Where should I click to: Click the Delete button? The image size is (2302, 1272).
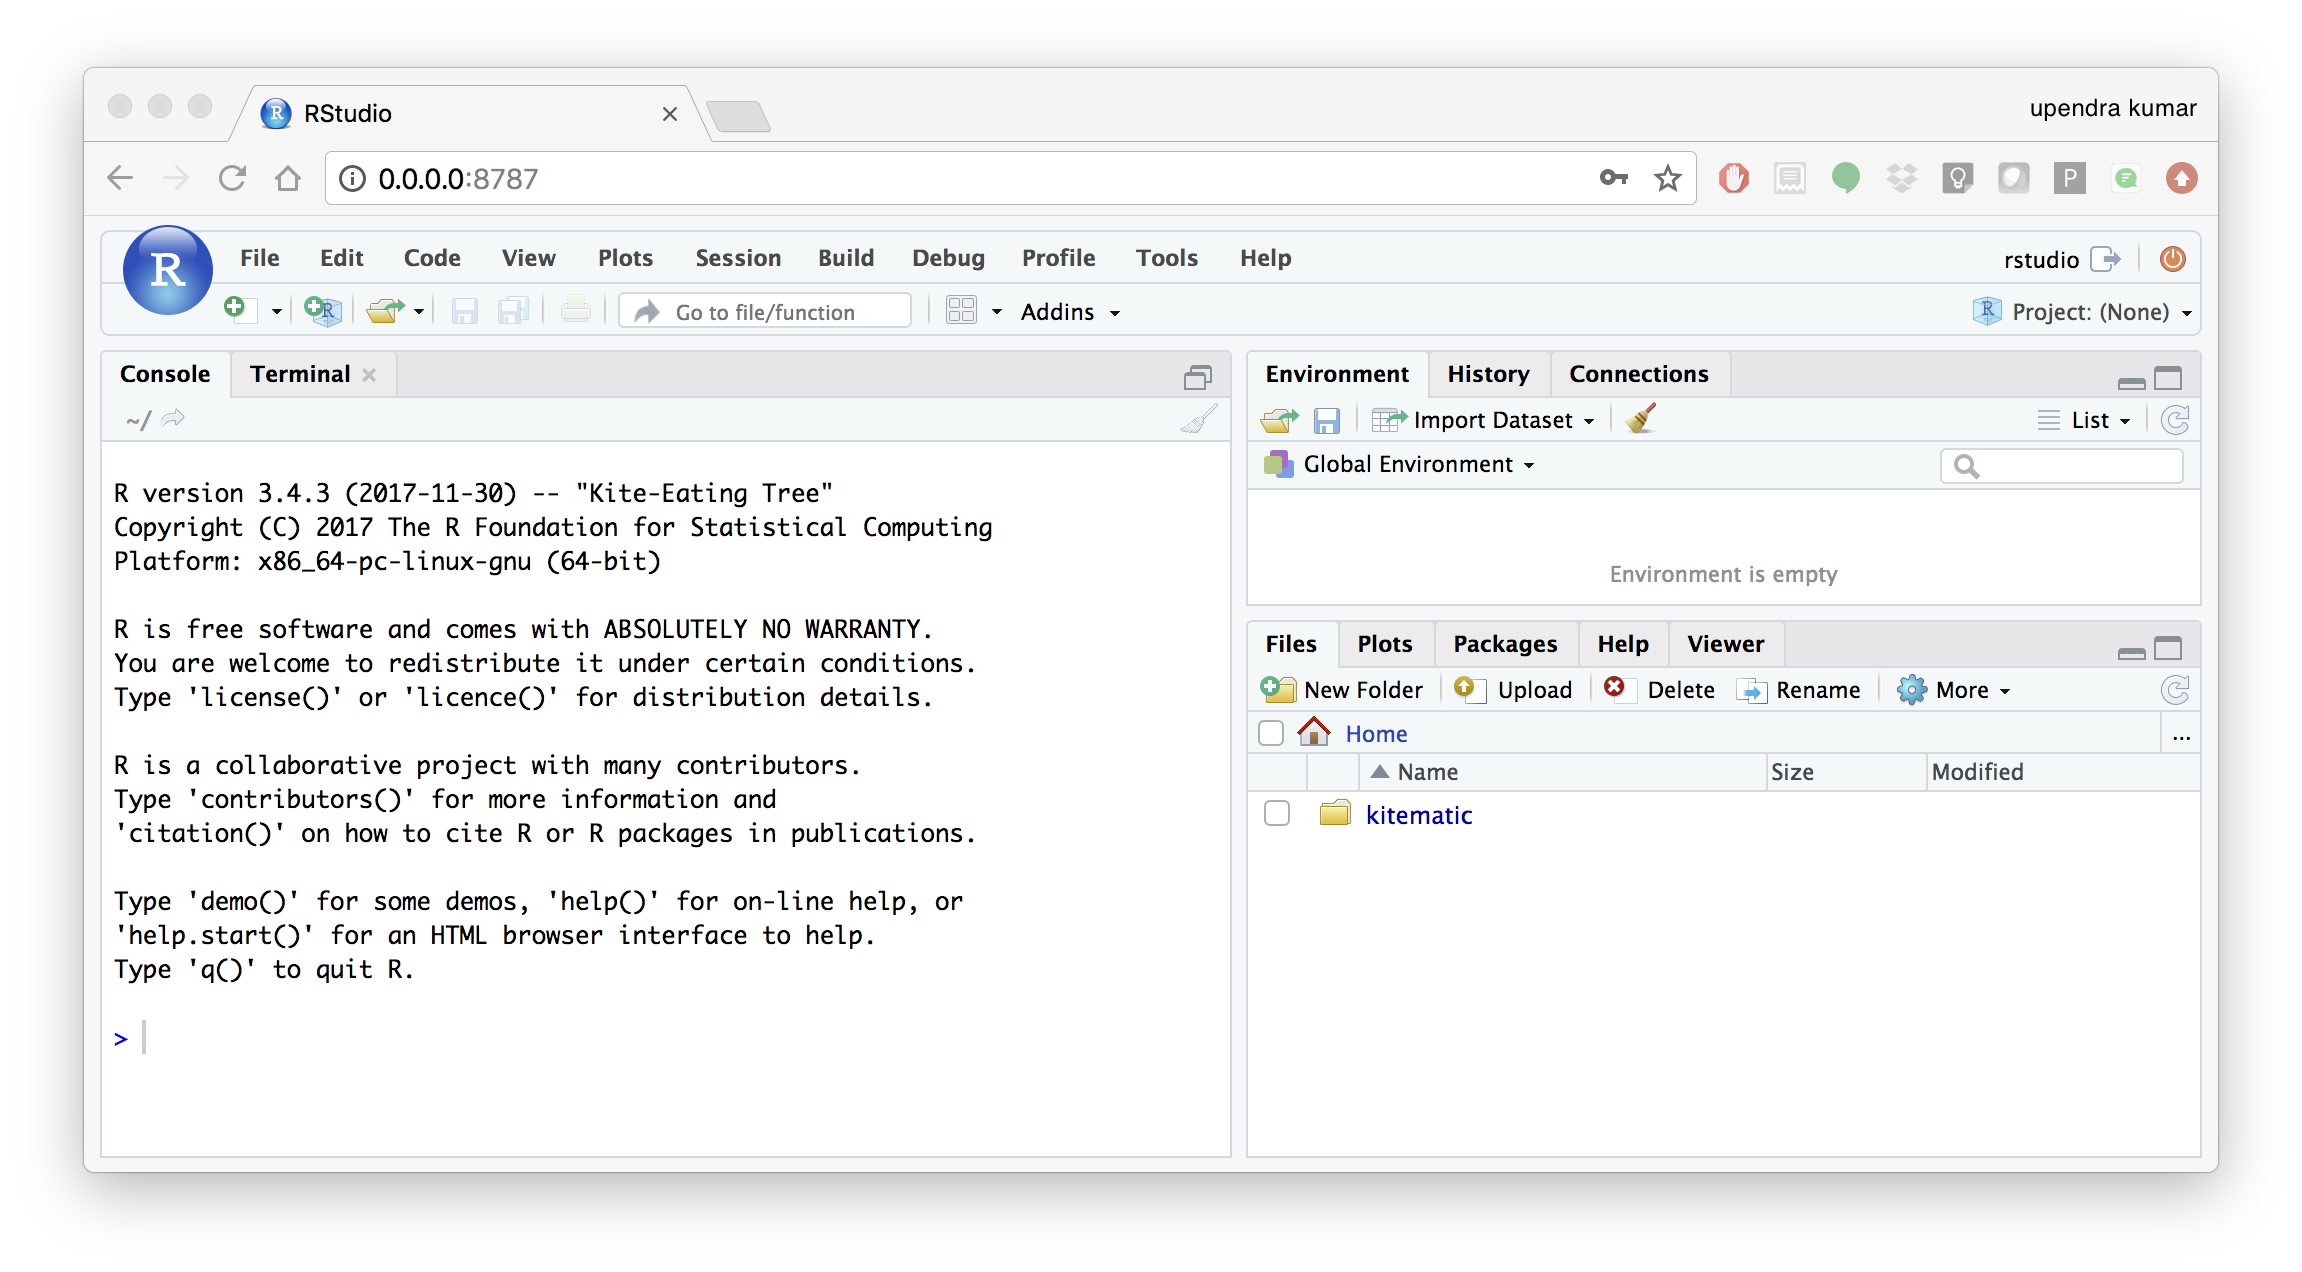pyautogui.click(x=1659, y=690)
